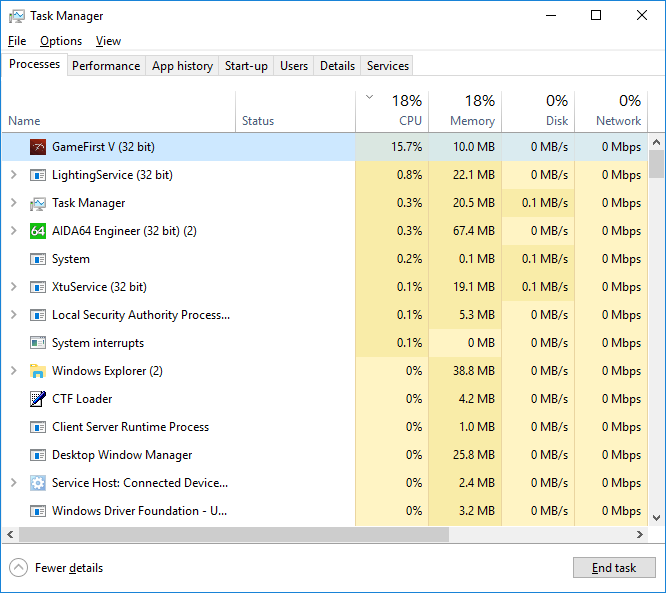Click the 67.4 MB memory value

(x=474, y=231)
